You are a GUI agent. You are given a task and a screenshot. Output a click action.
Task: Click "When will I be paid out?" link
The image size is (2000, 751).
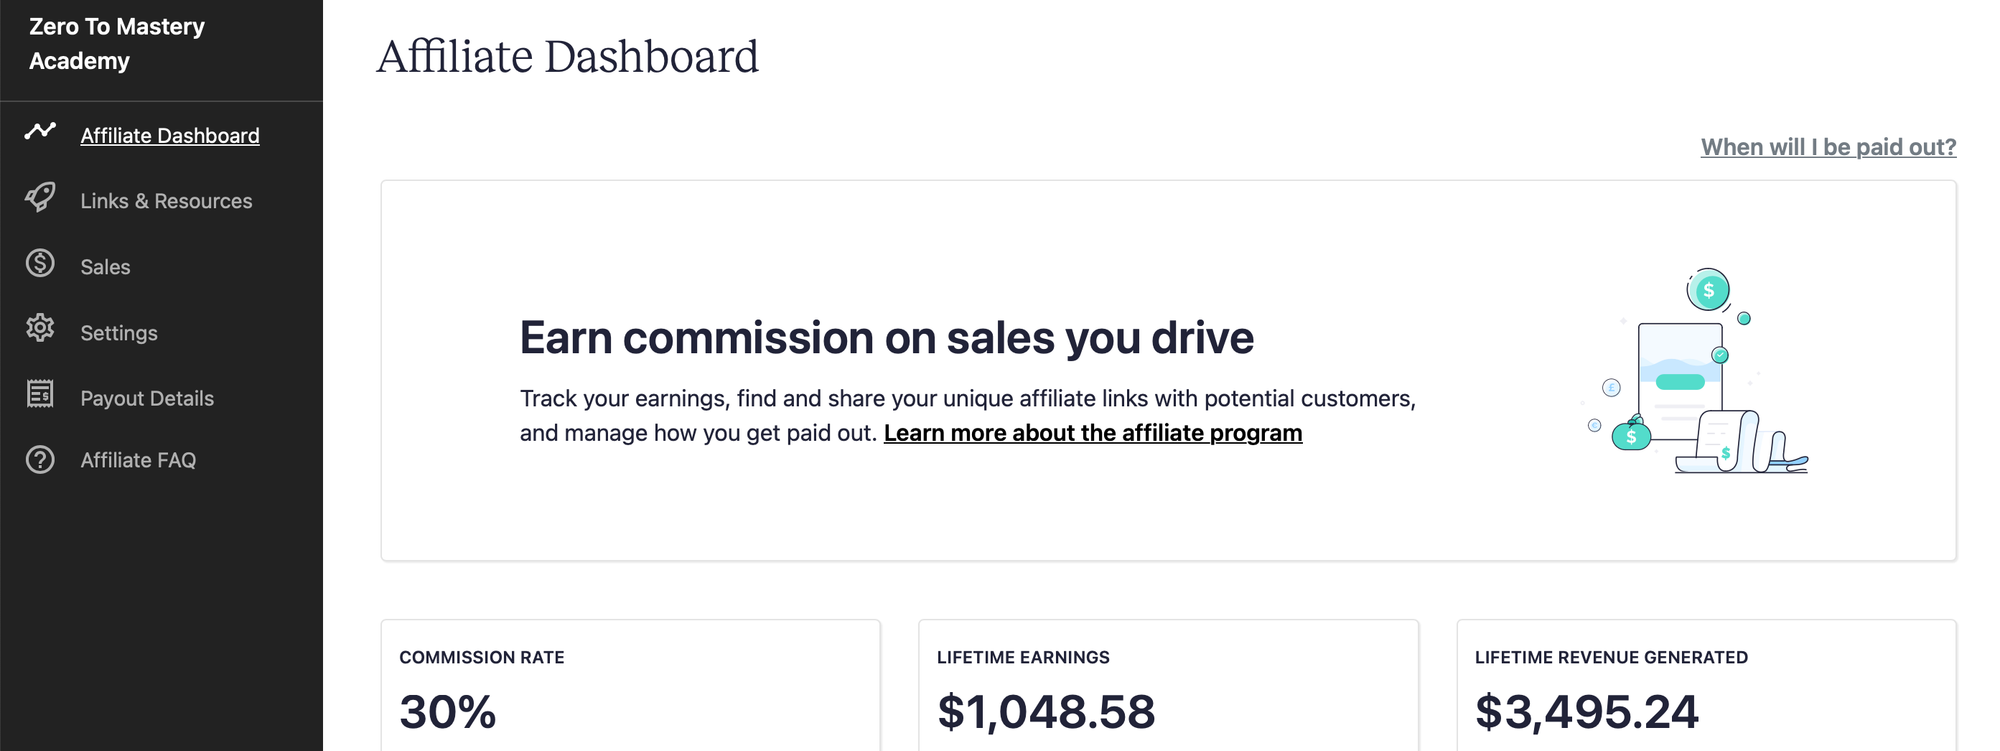click(1828, 147)
